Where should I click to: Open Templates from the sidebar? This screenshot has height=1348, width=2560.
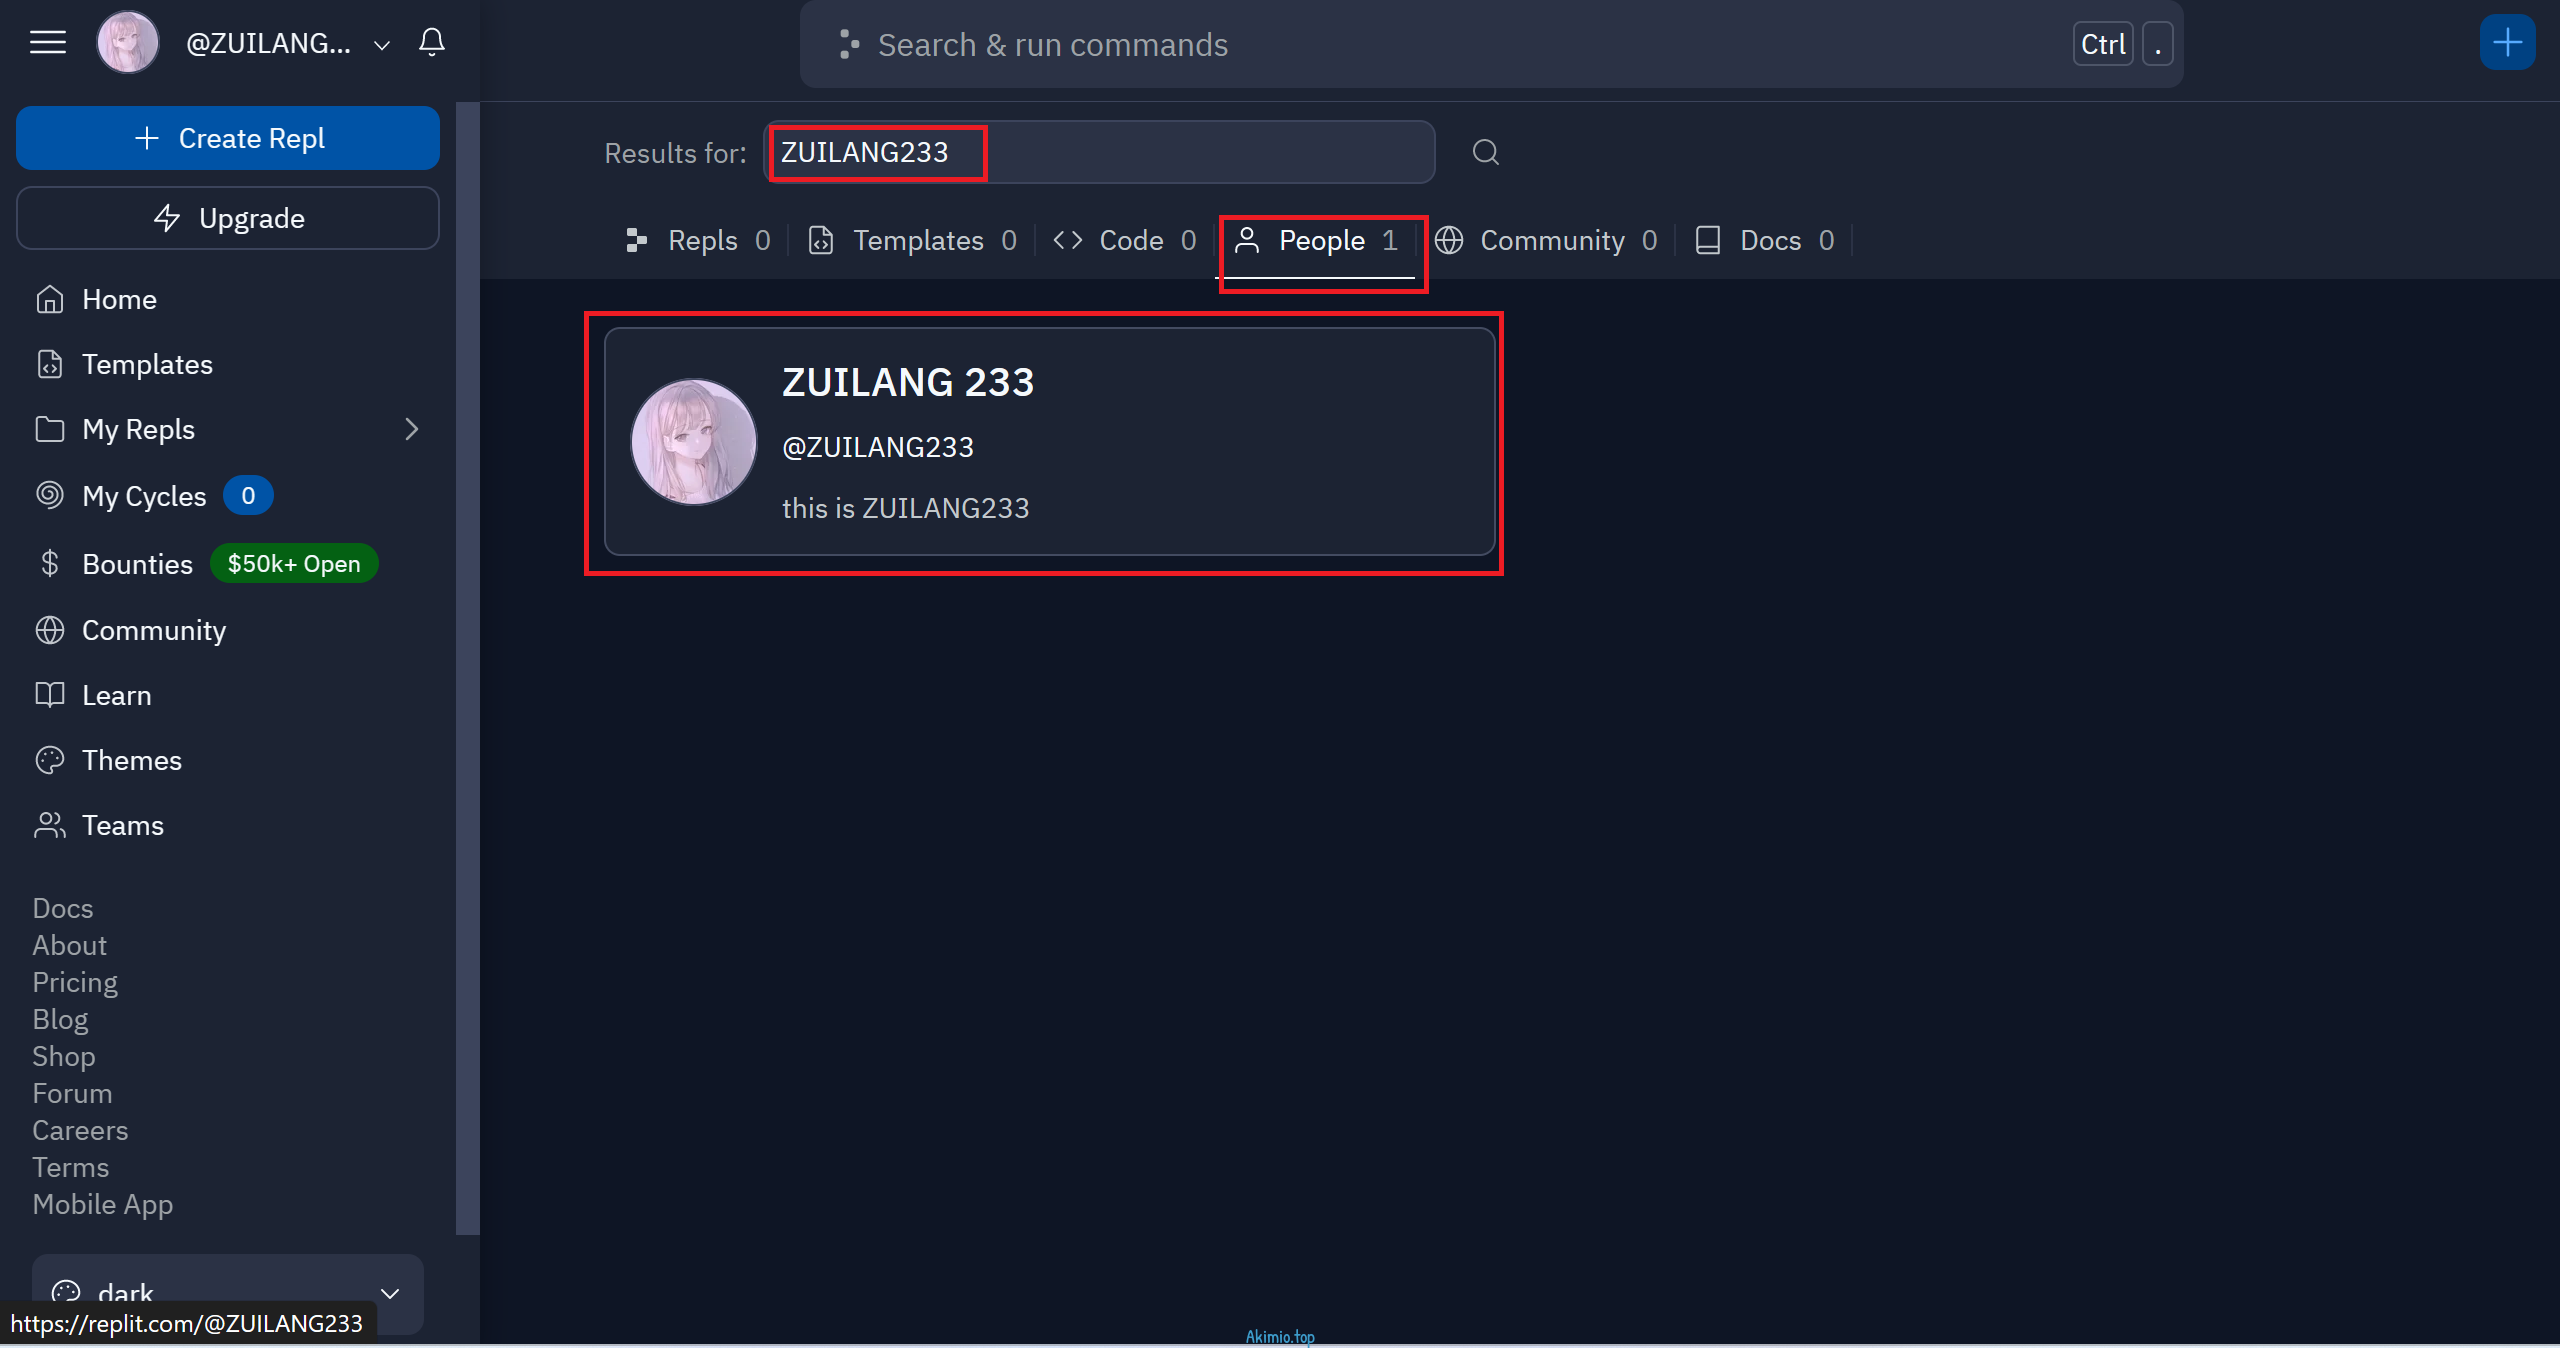pyautogui.click(x=146, y=364)
